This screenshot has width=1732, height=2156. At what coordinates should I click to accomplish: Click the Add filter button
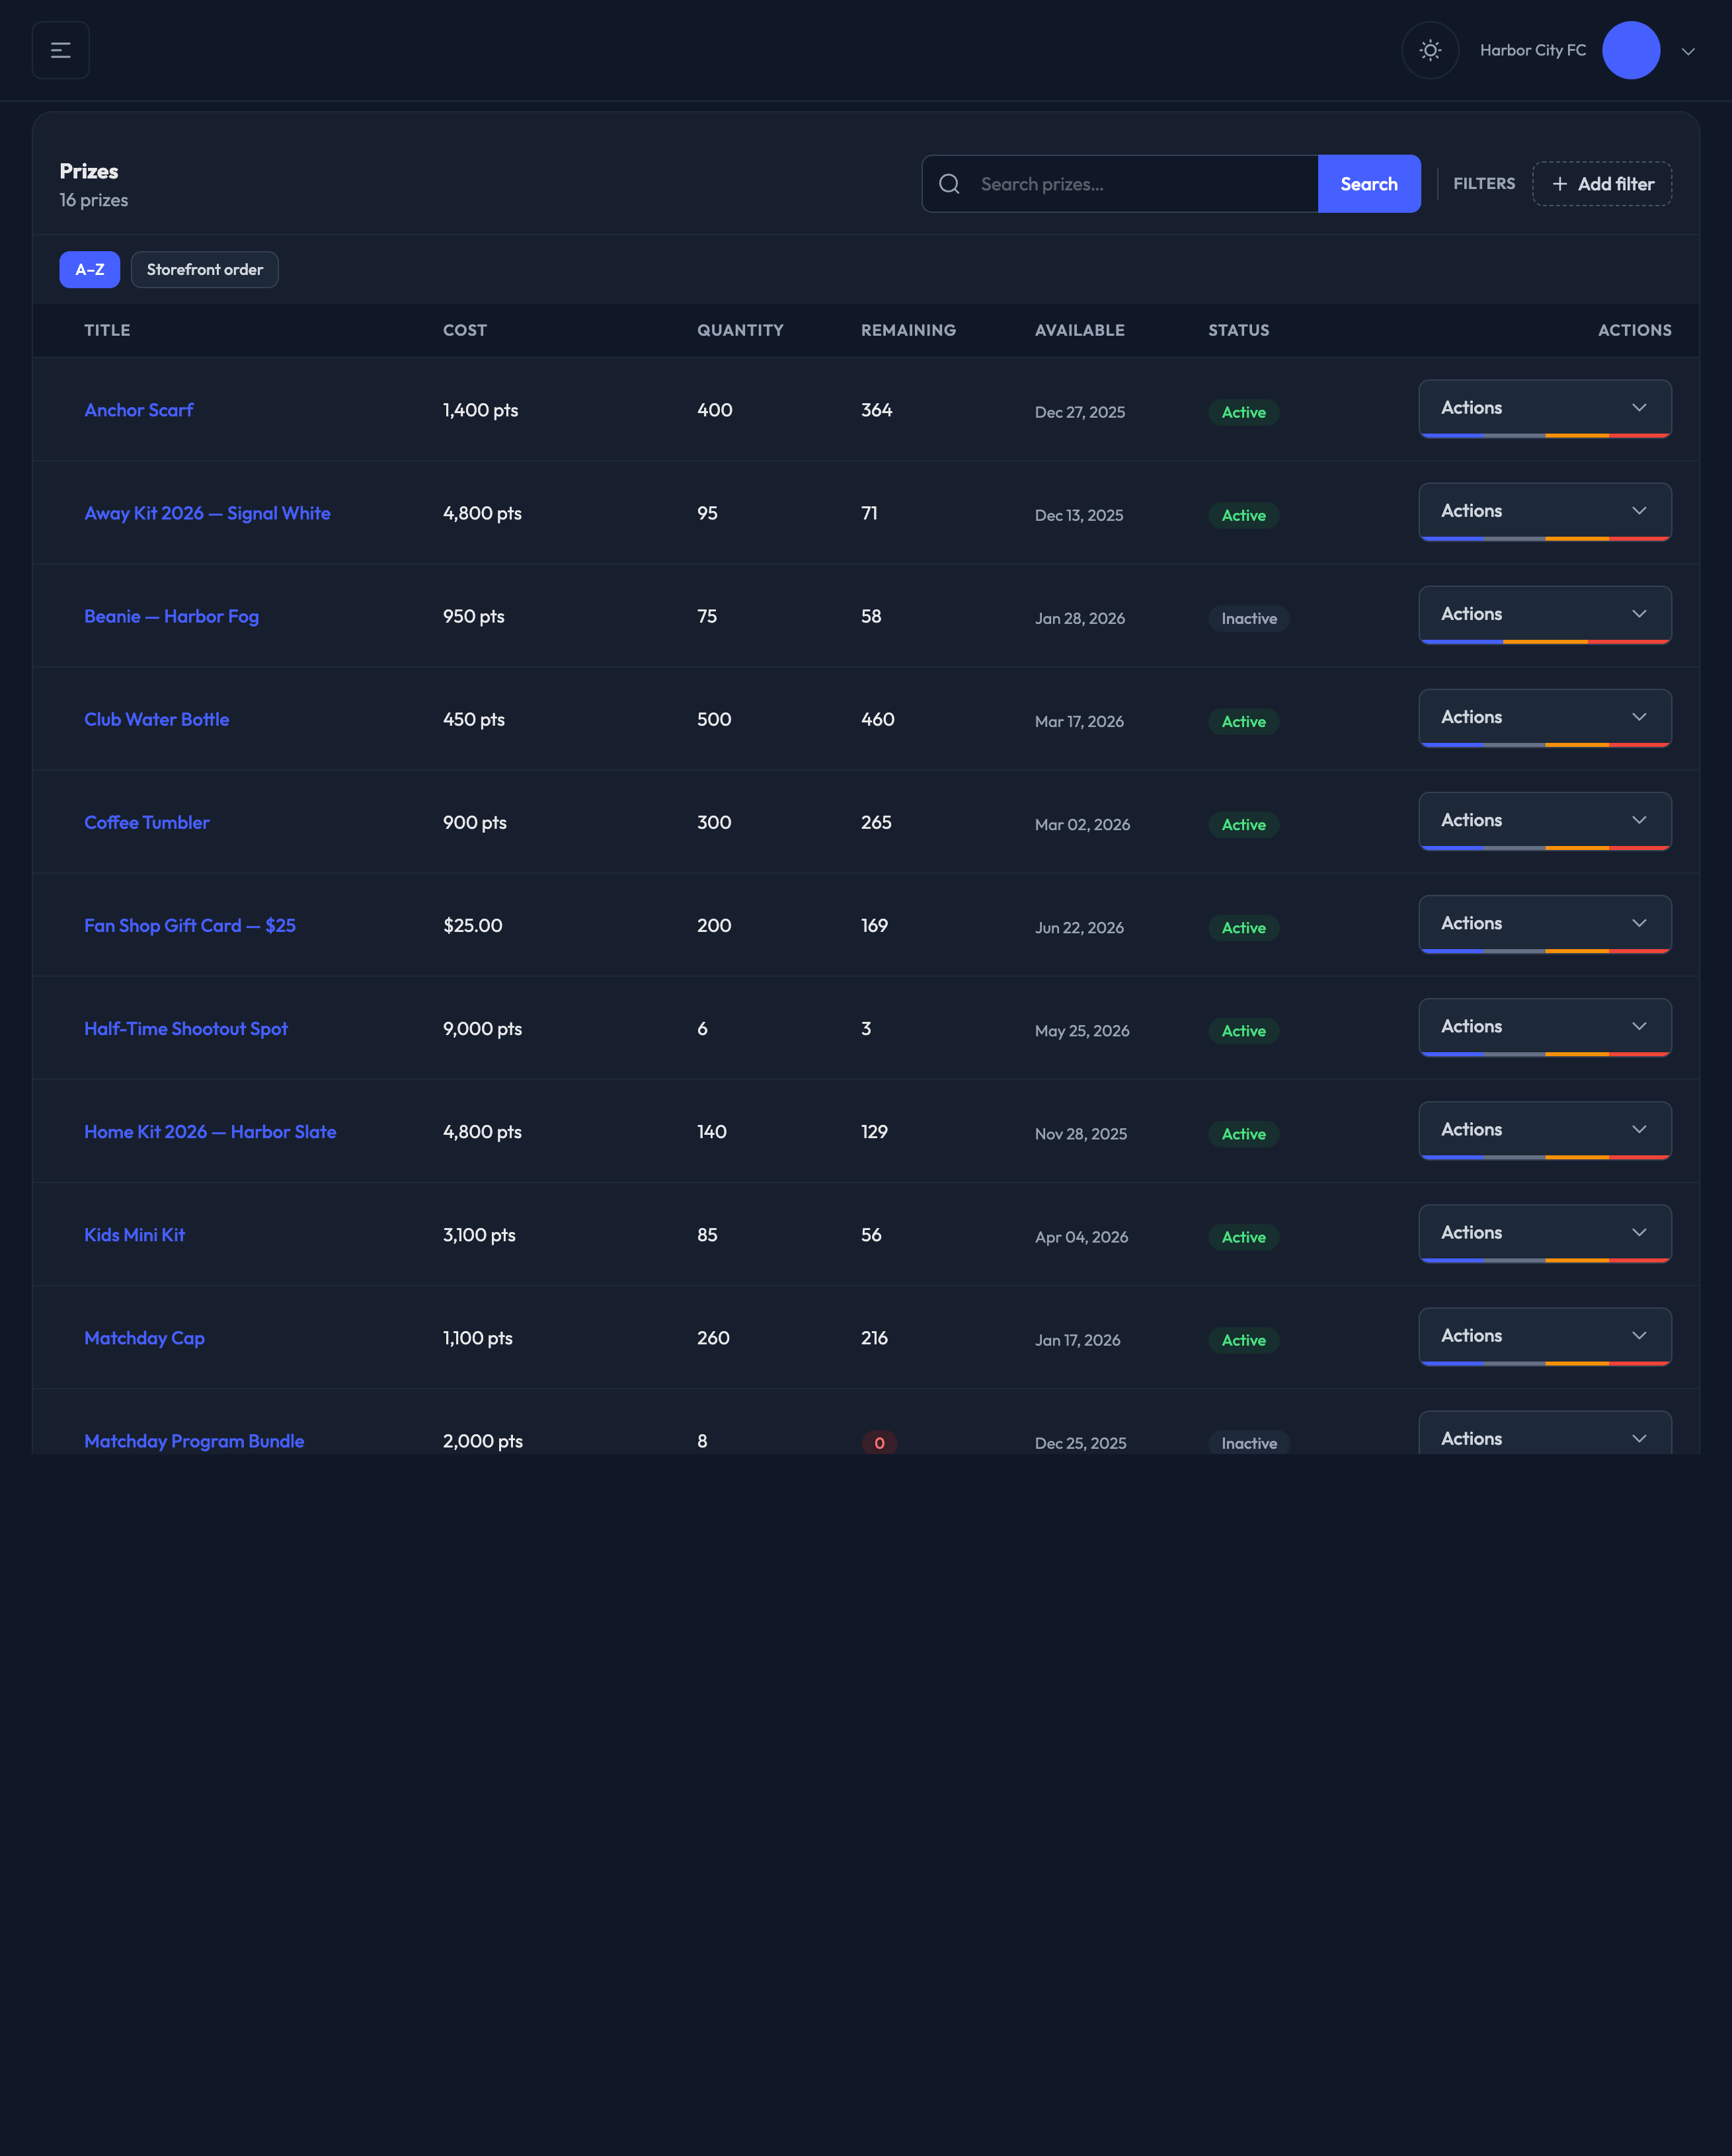pos(1602,184)
